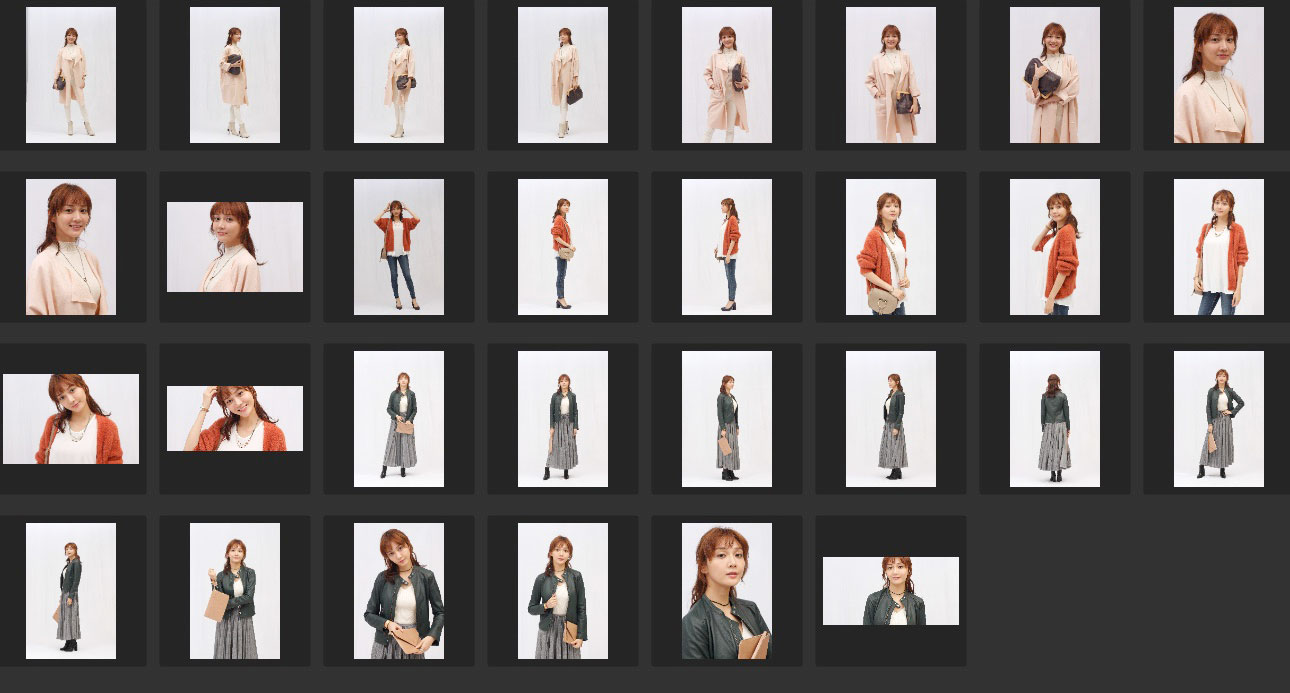Image resolution: width=1290 pixels, height=693 pixels.
Task: Click green jacket photo with hand at collar, clutch low
Action: point(399,591)
